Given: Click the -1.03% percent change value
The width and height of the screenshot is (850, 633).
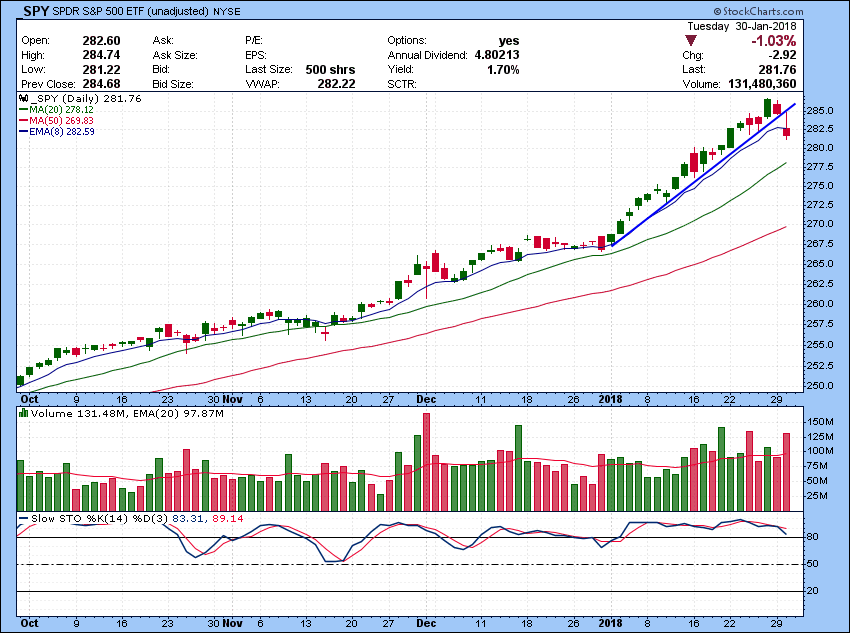Looking at the screenshot, I should [774, 41].
